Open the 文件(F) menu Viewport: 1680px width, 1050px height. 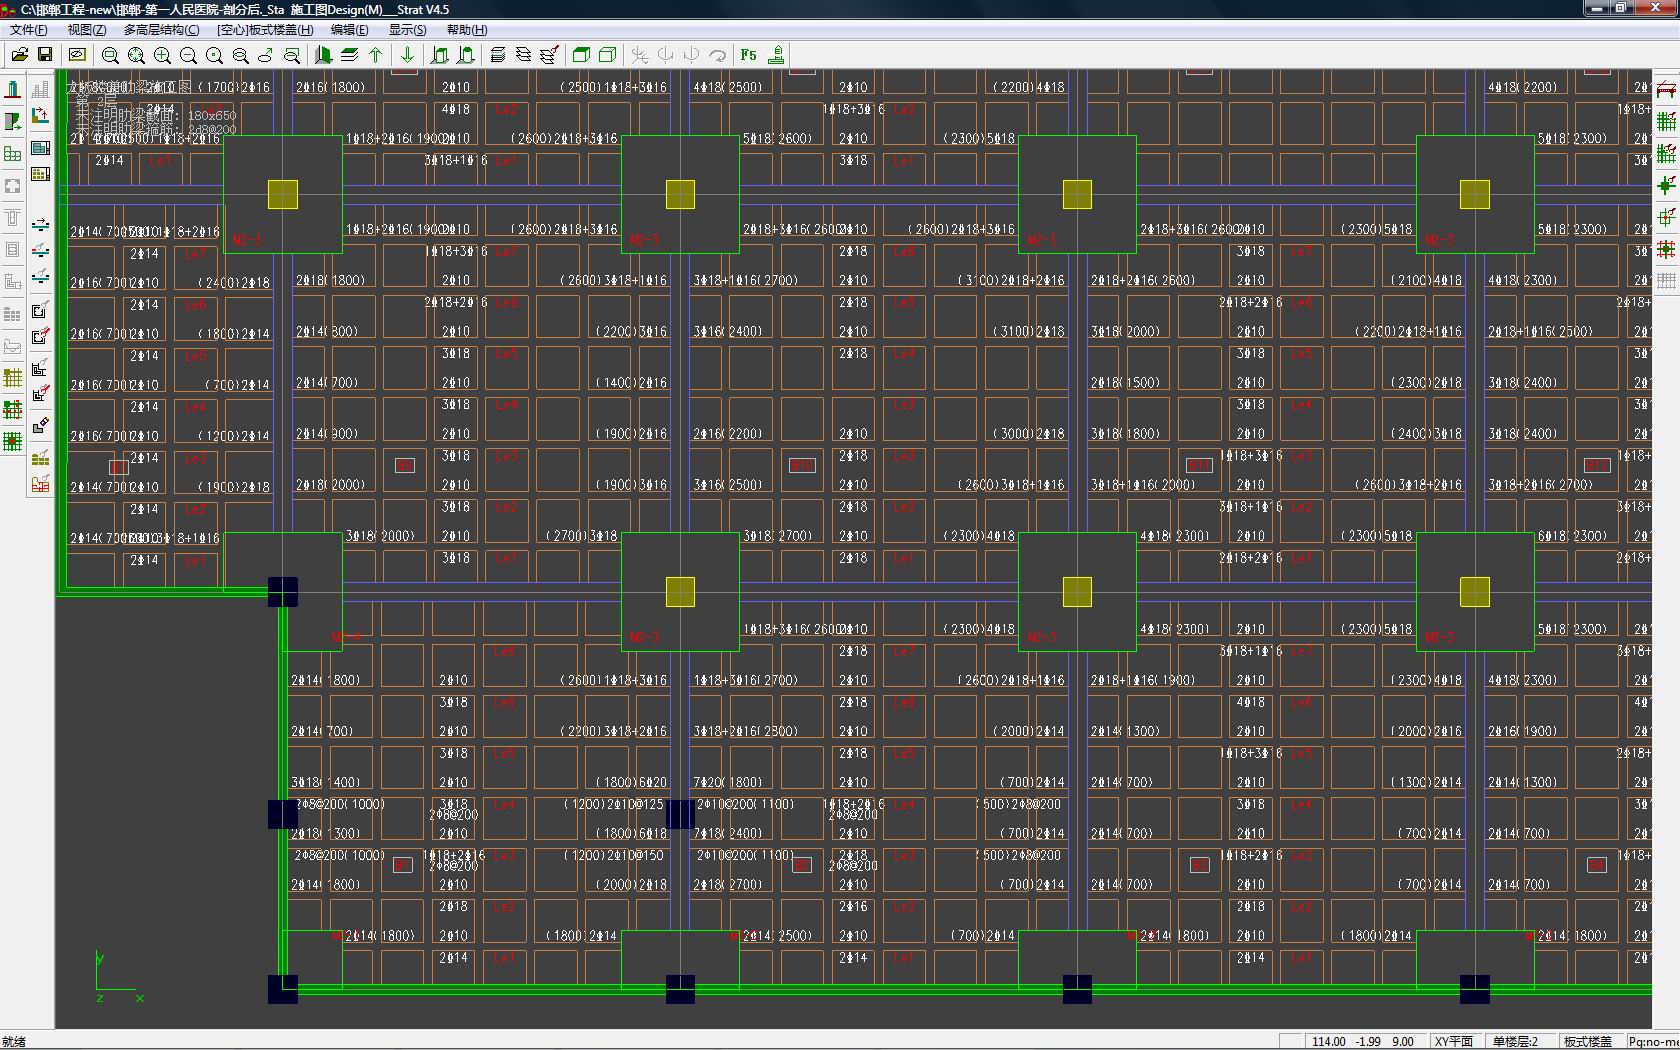28,30
